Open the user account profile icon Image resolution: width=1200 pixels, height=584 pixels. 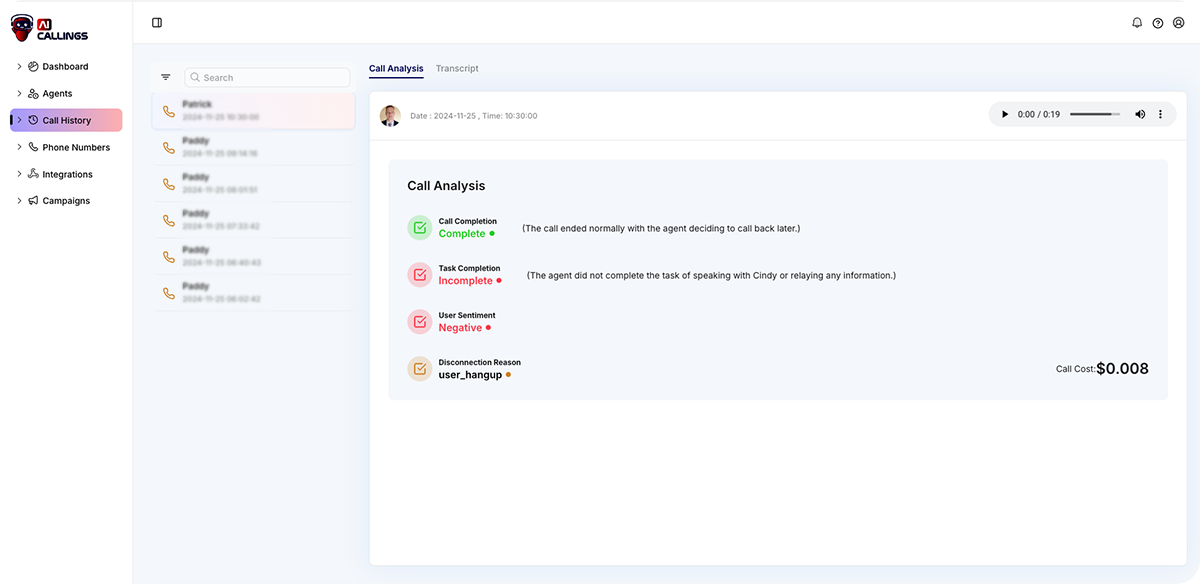click(x=1179, y=23)
